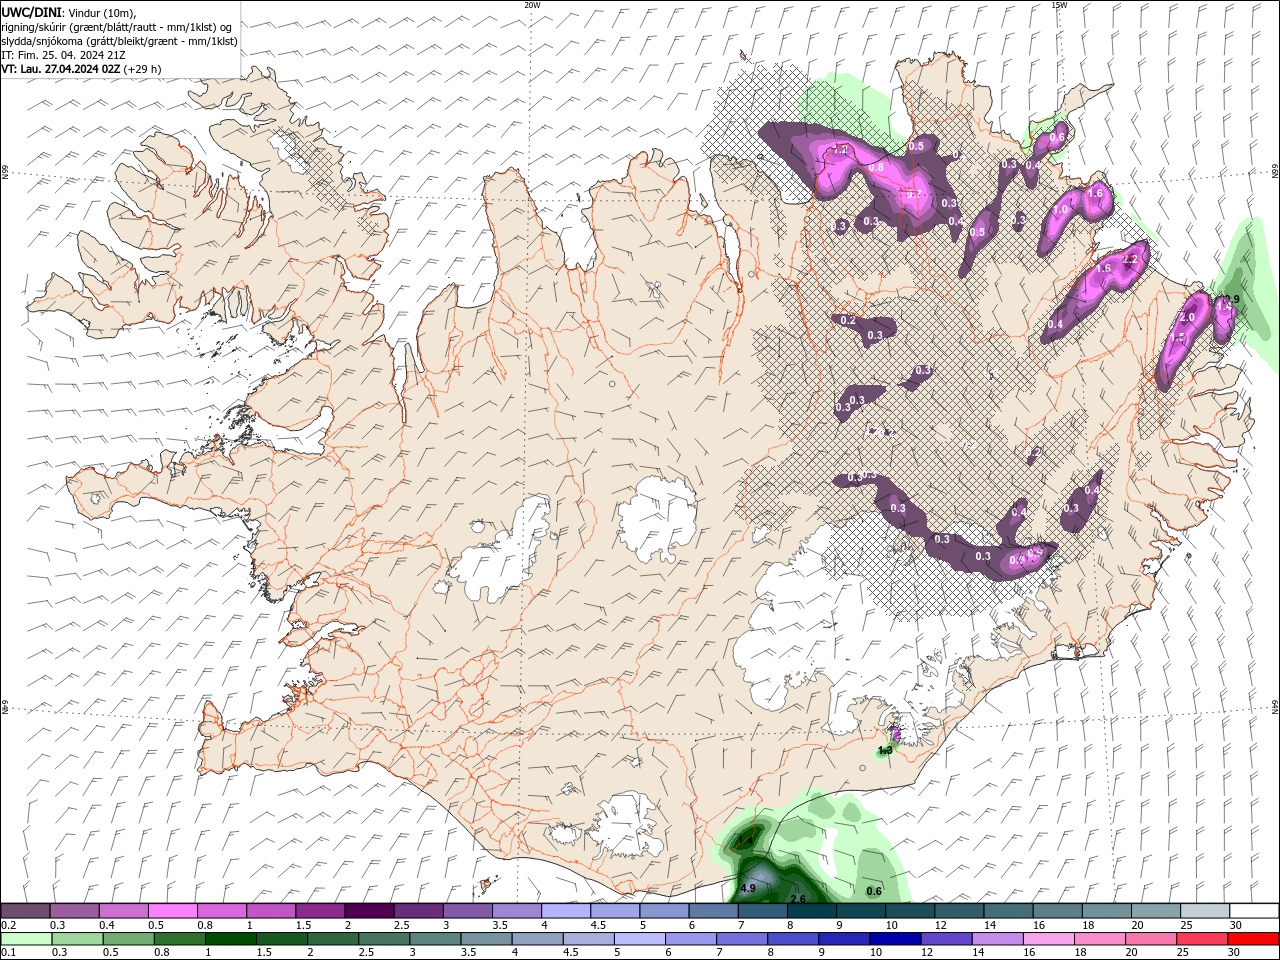Click the darkest purple 2 mm snow swatch
The height and width of the screenshot is (960, 1280).
tap(369, 911)
